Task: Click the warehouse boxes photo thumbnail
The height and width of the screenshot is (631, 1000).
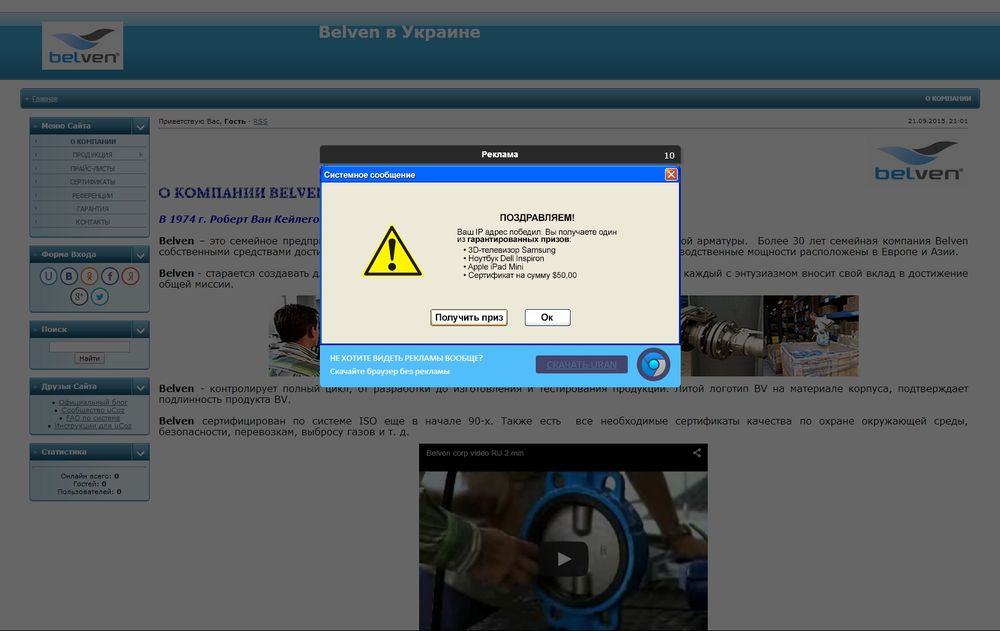Action: 811,336
